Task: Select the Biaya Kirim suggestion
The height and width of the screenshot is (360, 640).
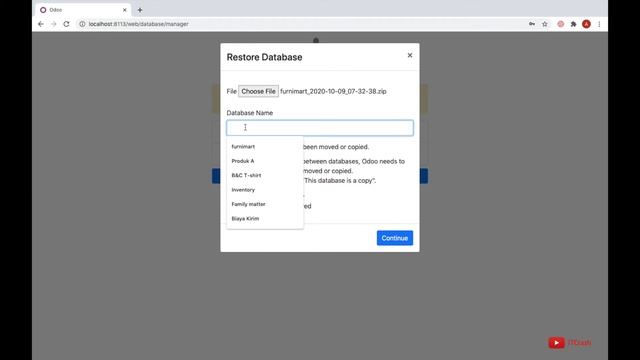Action: tap(265, 218)
